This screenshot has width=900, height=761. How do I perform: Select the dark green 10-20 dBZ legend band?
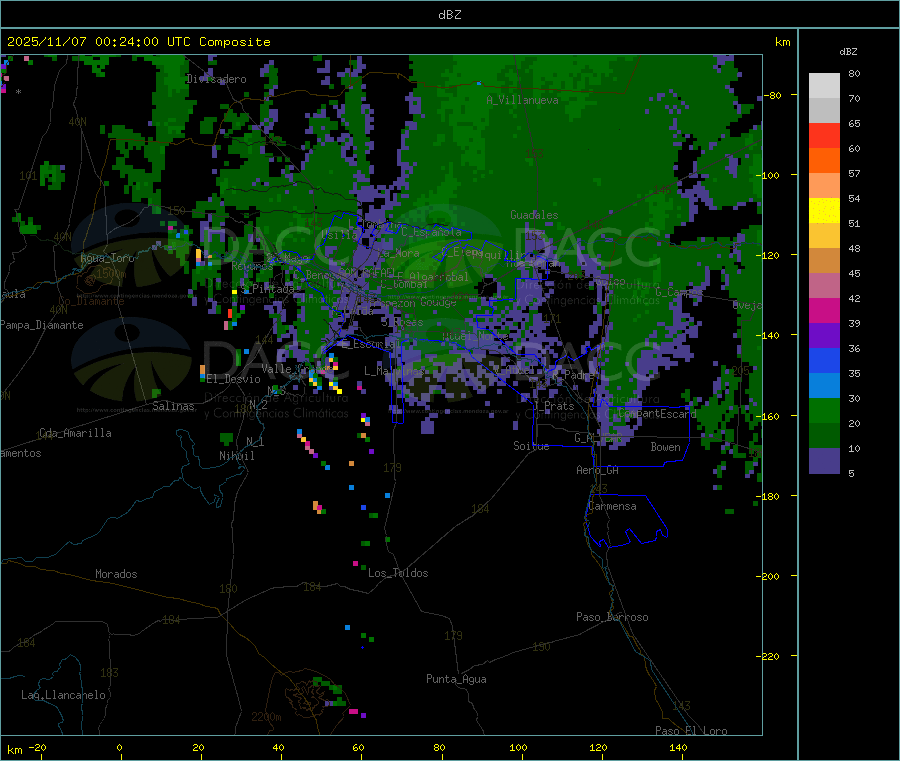(824, 436)
